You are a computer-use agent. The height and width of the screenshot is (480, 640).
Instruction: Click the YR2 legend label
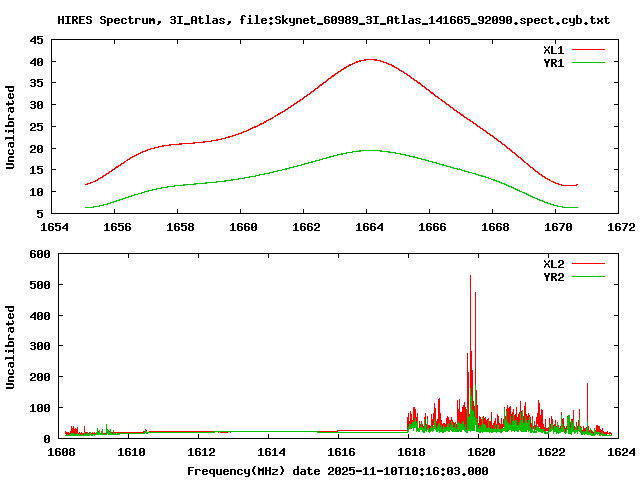point(554,277)
